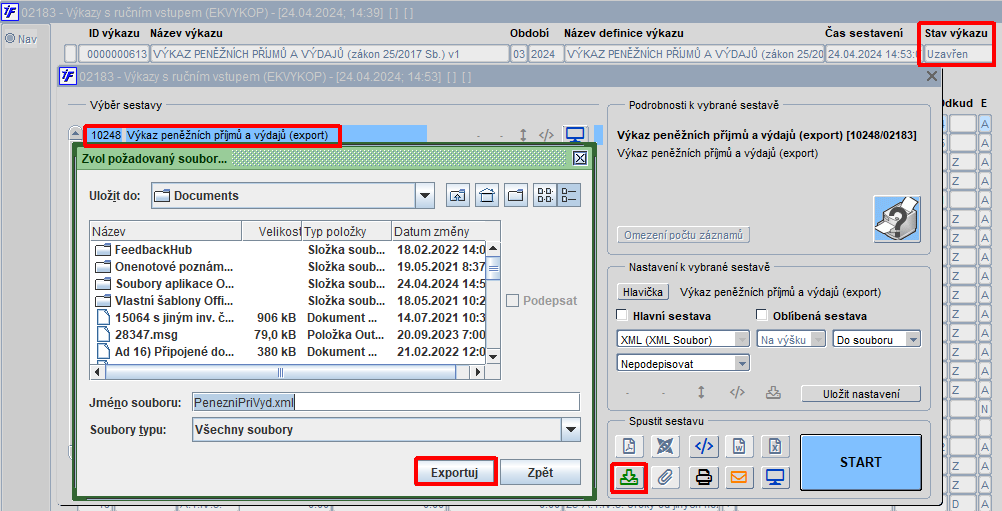Enable the Hlavní sestava checkbox
This screenshot has height=511, width=1002.
coord(621,315)
